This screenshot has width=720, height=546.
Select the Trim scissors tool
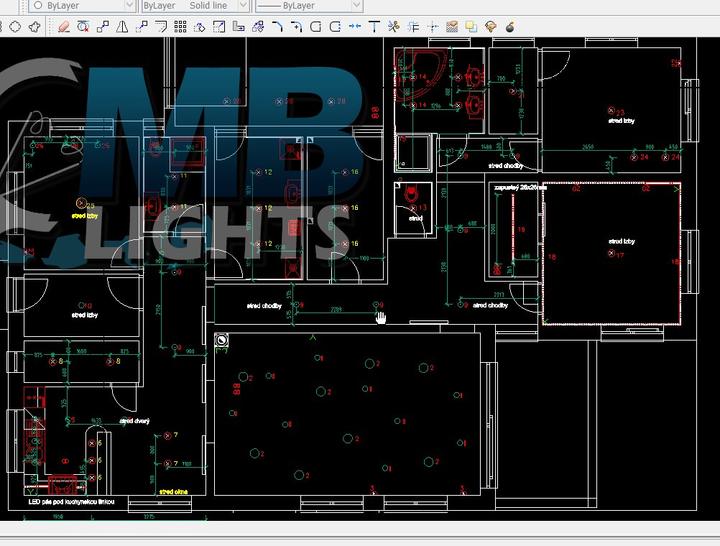pyautogui.click(x=392, y=27)
